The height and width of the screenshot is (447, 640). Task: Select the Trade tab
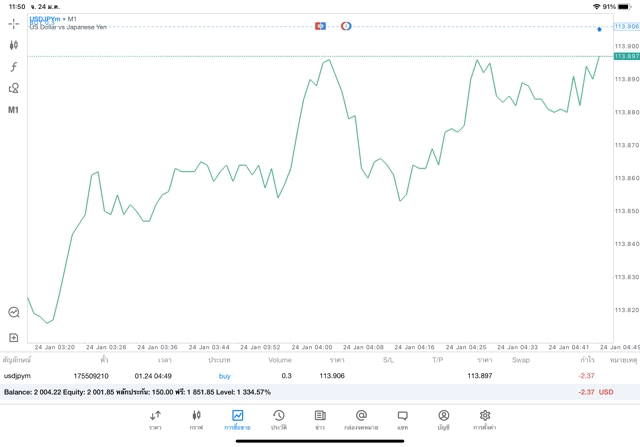point(237,419)
